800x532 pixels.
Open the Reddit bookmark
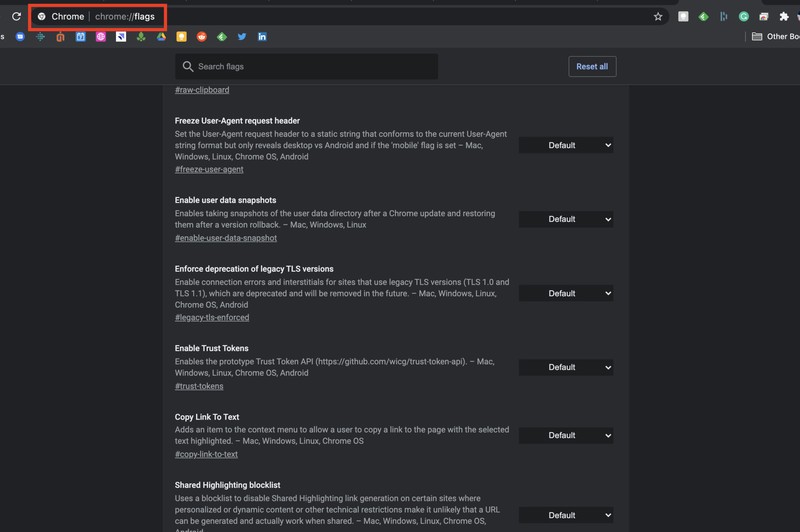tap(202, 36)
